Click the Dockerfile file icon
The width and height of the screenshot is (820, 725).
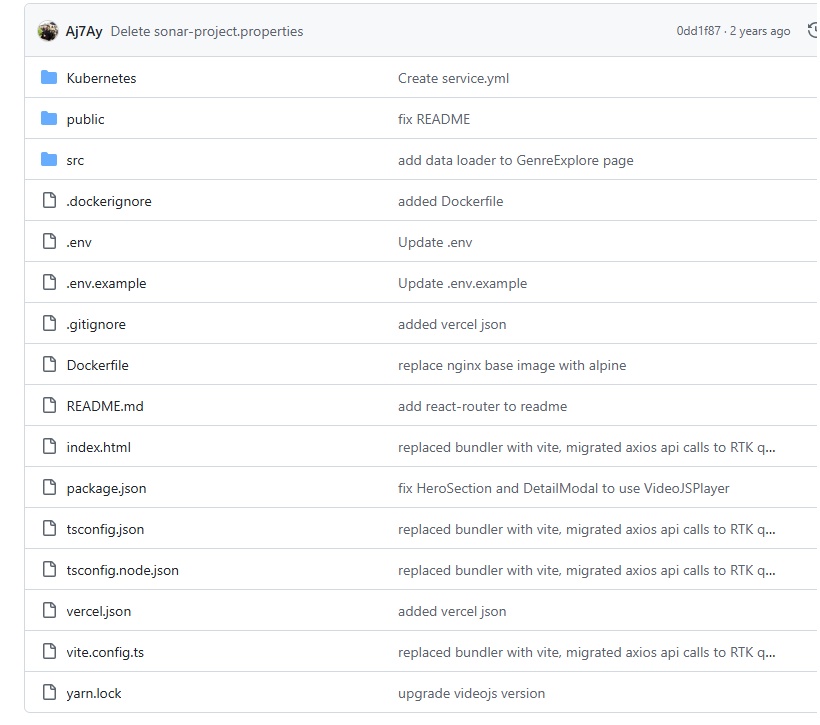(49, 365)
